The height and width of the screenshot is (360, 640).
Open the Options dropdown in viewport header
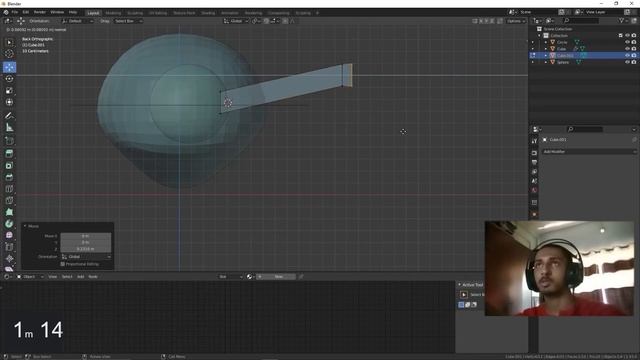[x=516, y=21]
